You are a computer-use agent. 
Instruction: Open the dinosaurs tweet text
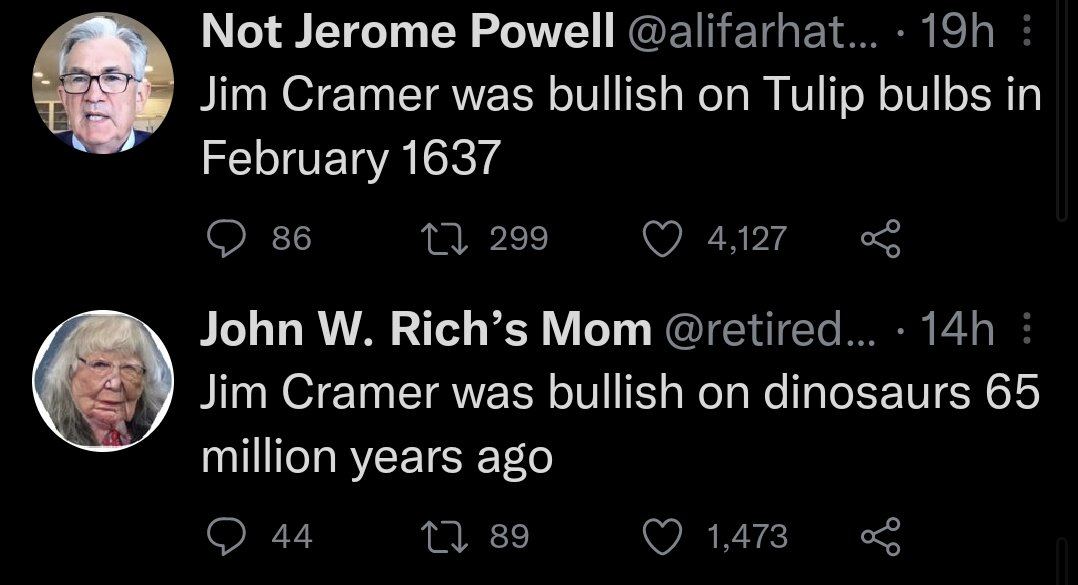coord(621,424)
